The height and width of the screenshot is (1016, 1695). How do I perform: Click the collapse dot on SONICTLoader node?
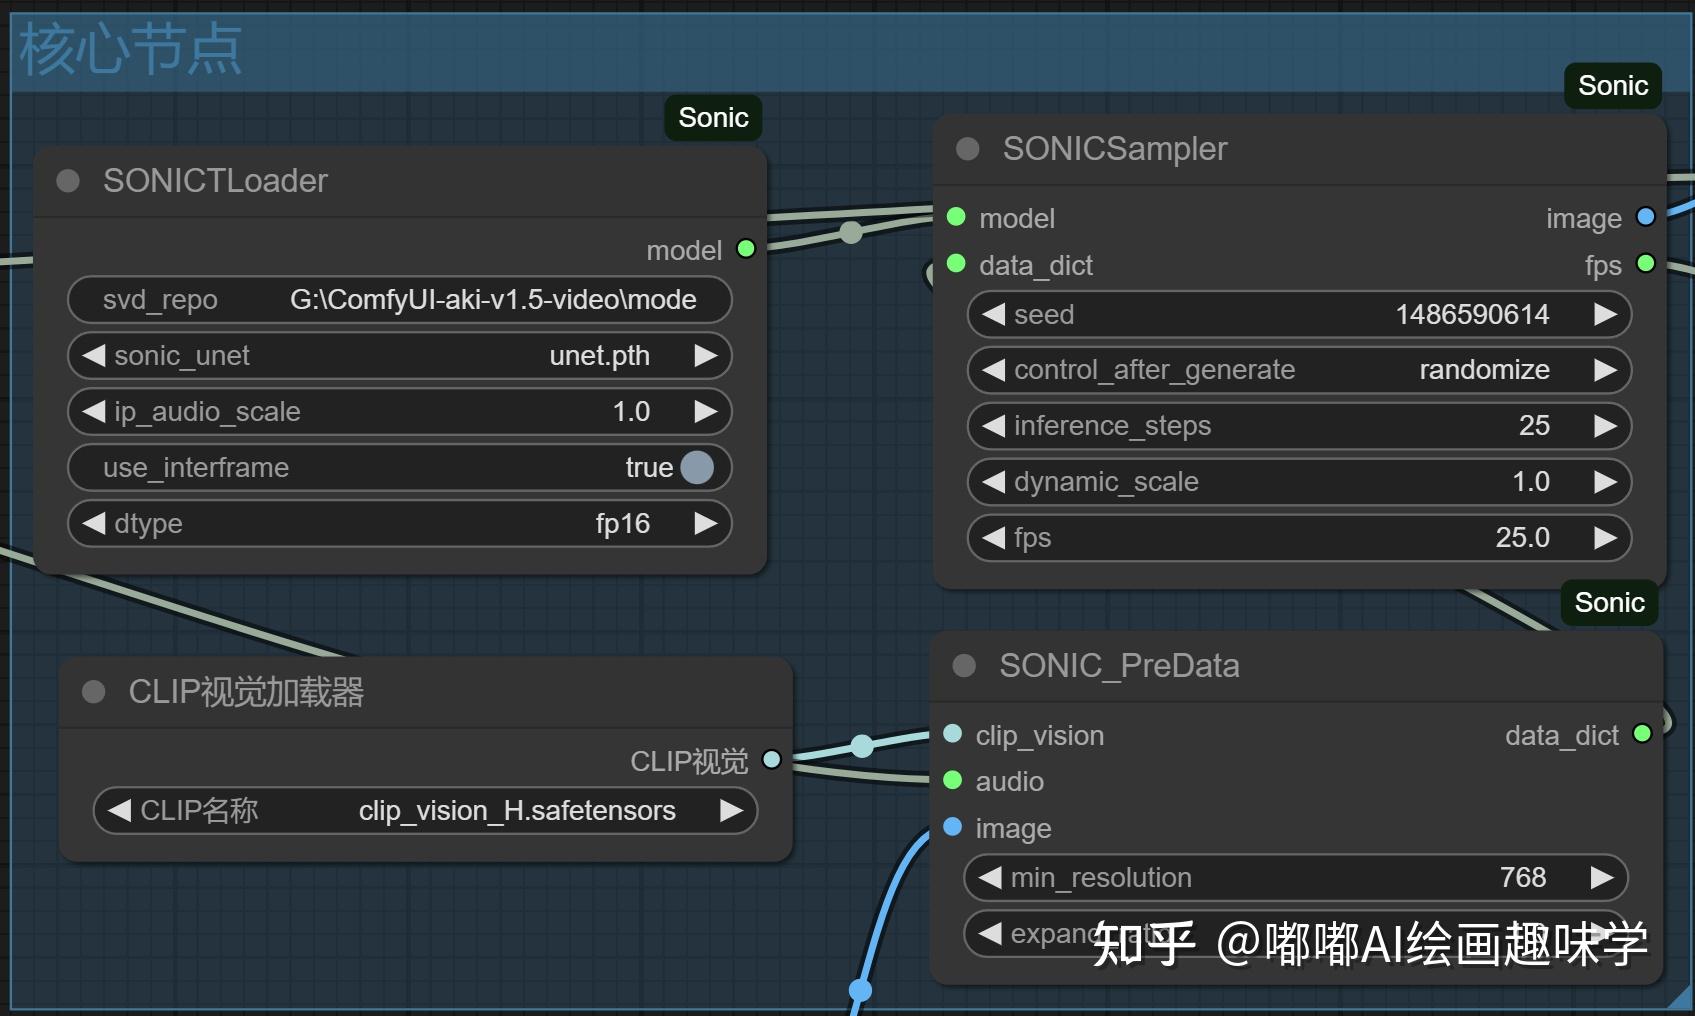pos(67,181)
